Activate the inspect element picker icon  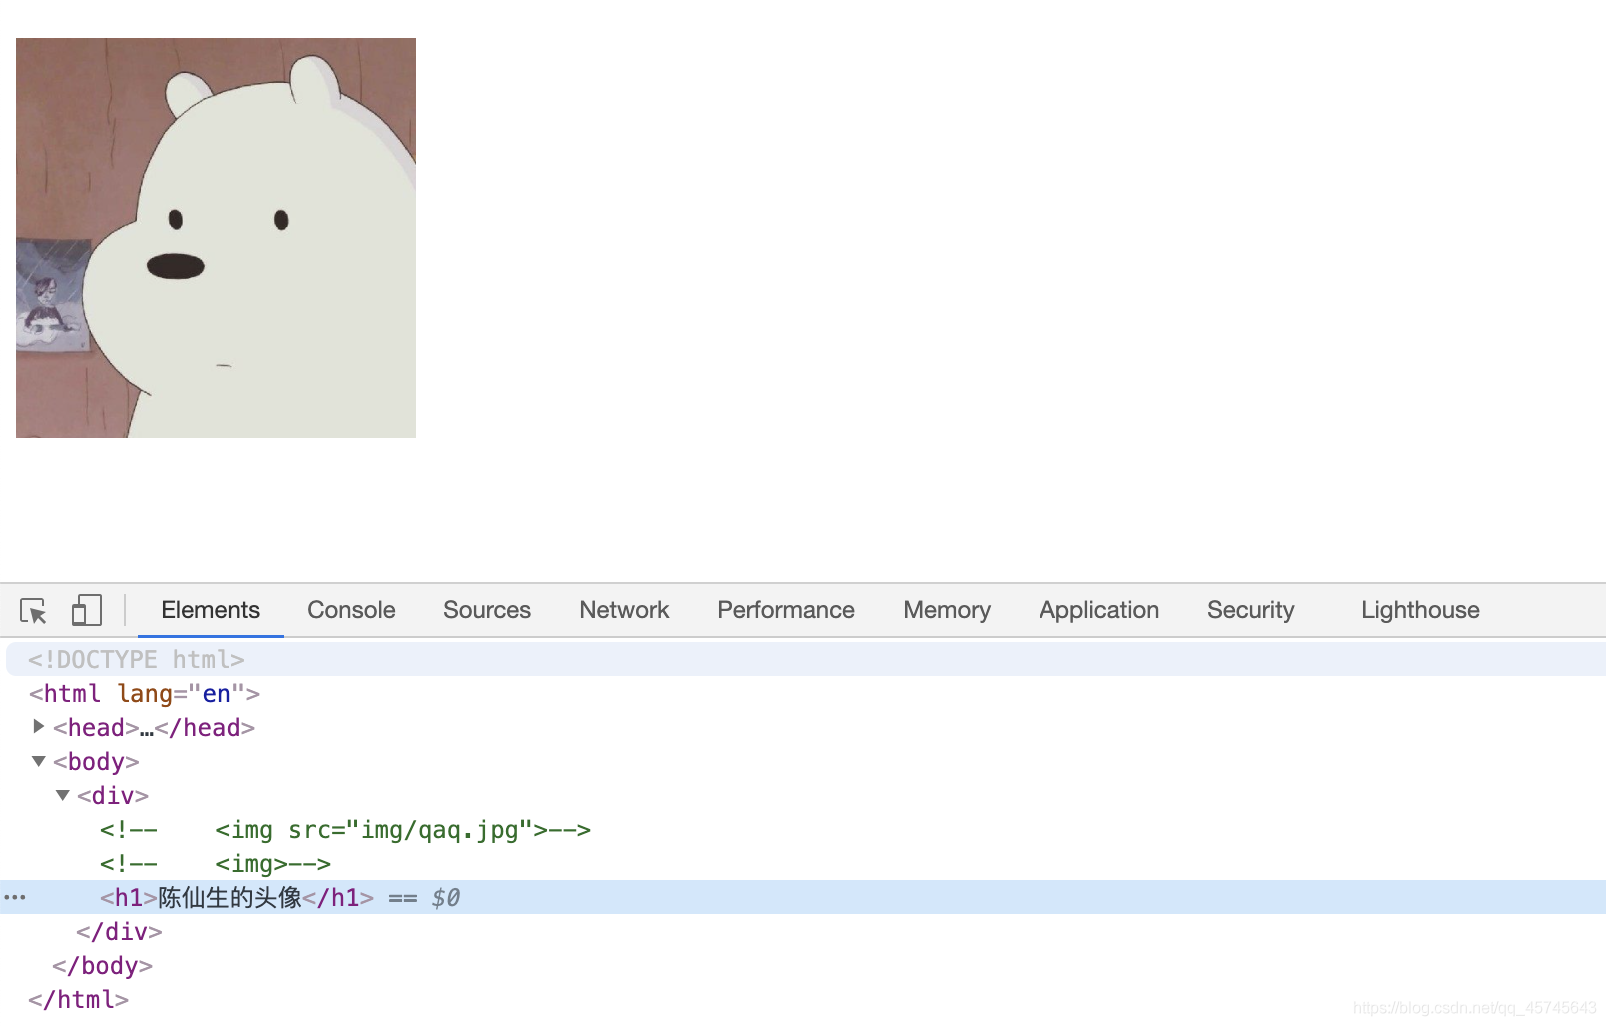click(33, 610)
